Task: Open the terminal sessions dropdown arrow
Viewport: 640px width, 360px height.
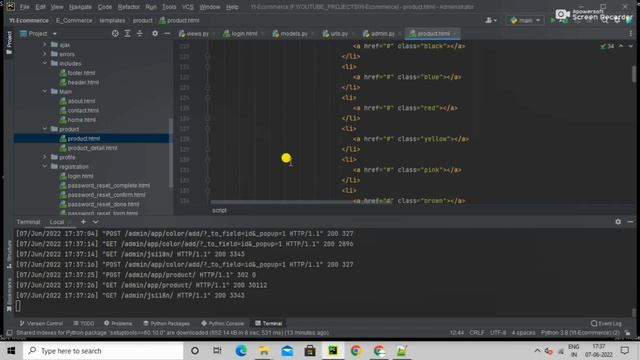Action: (95, 222)
